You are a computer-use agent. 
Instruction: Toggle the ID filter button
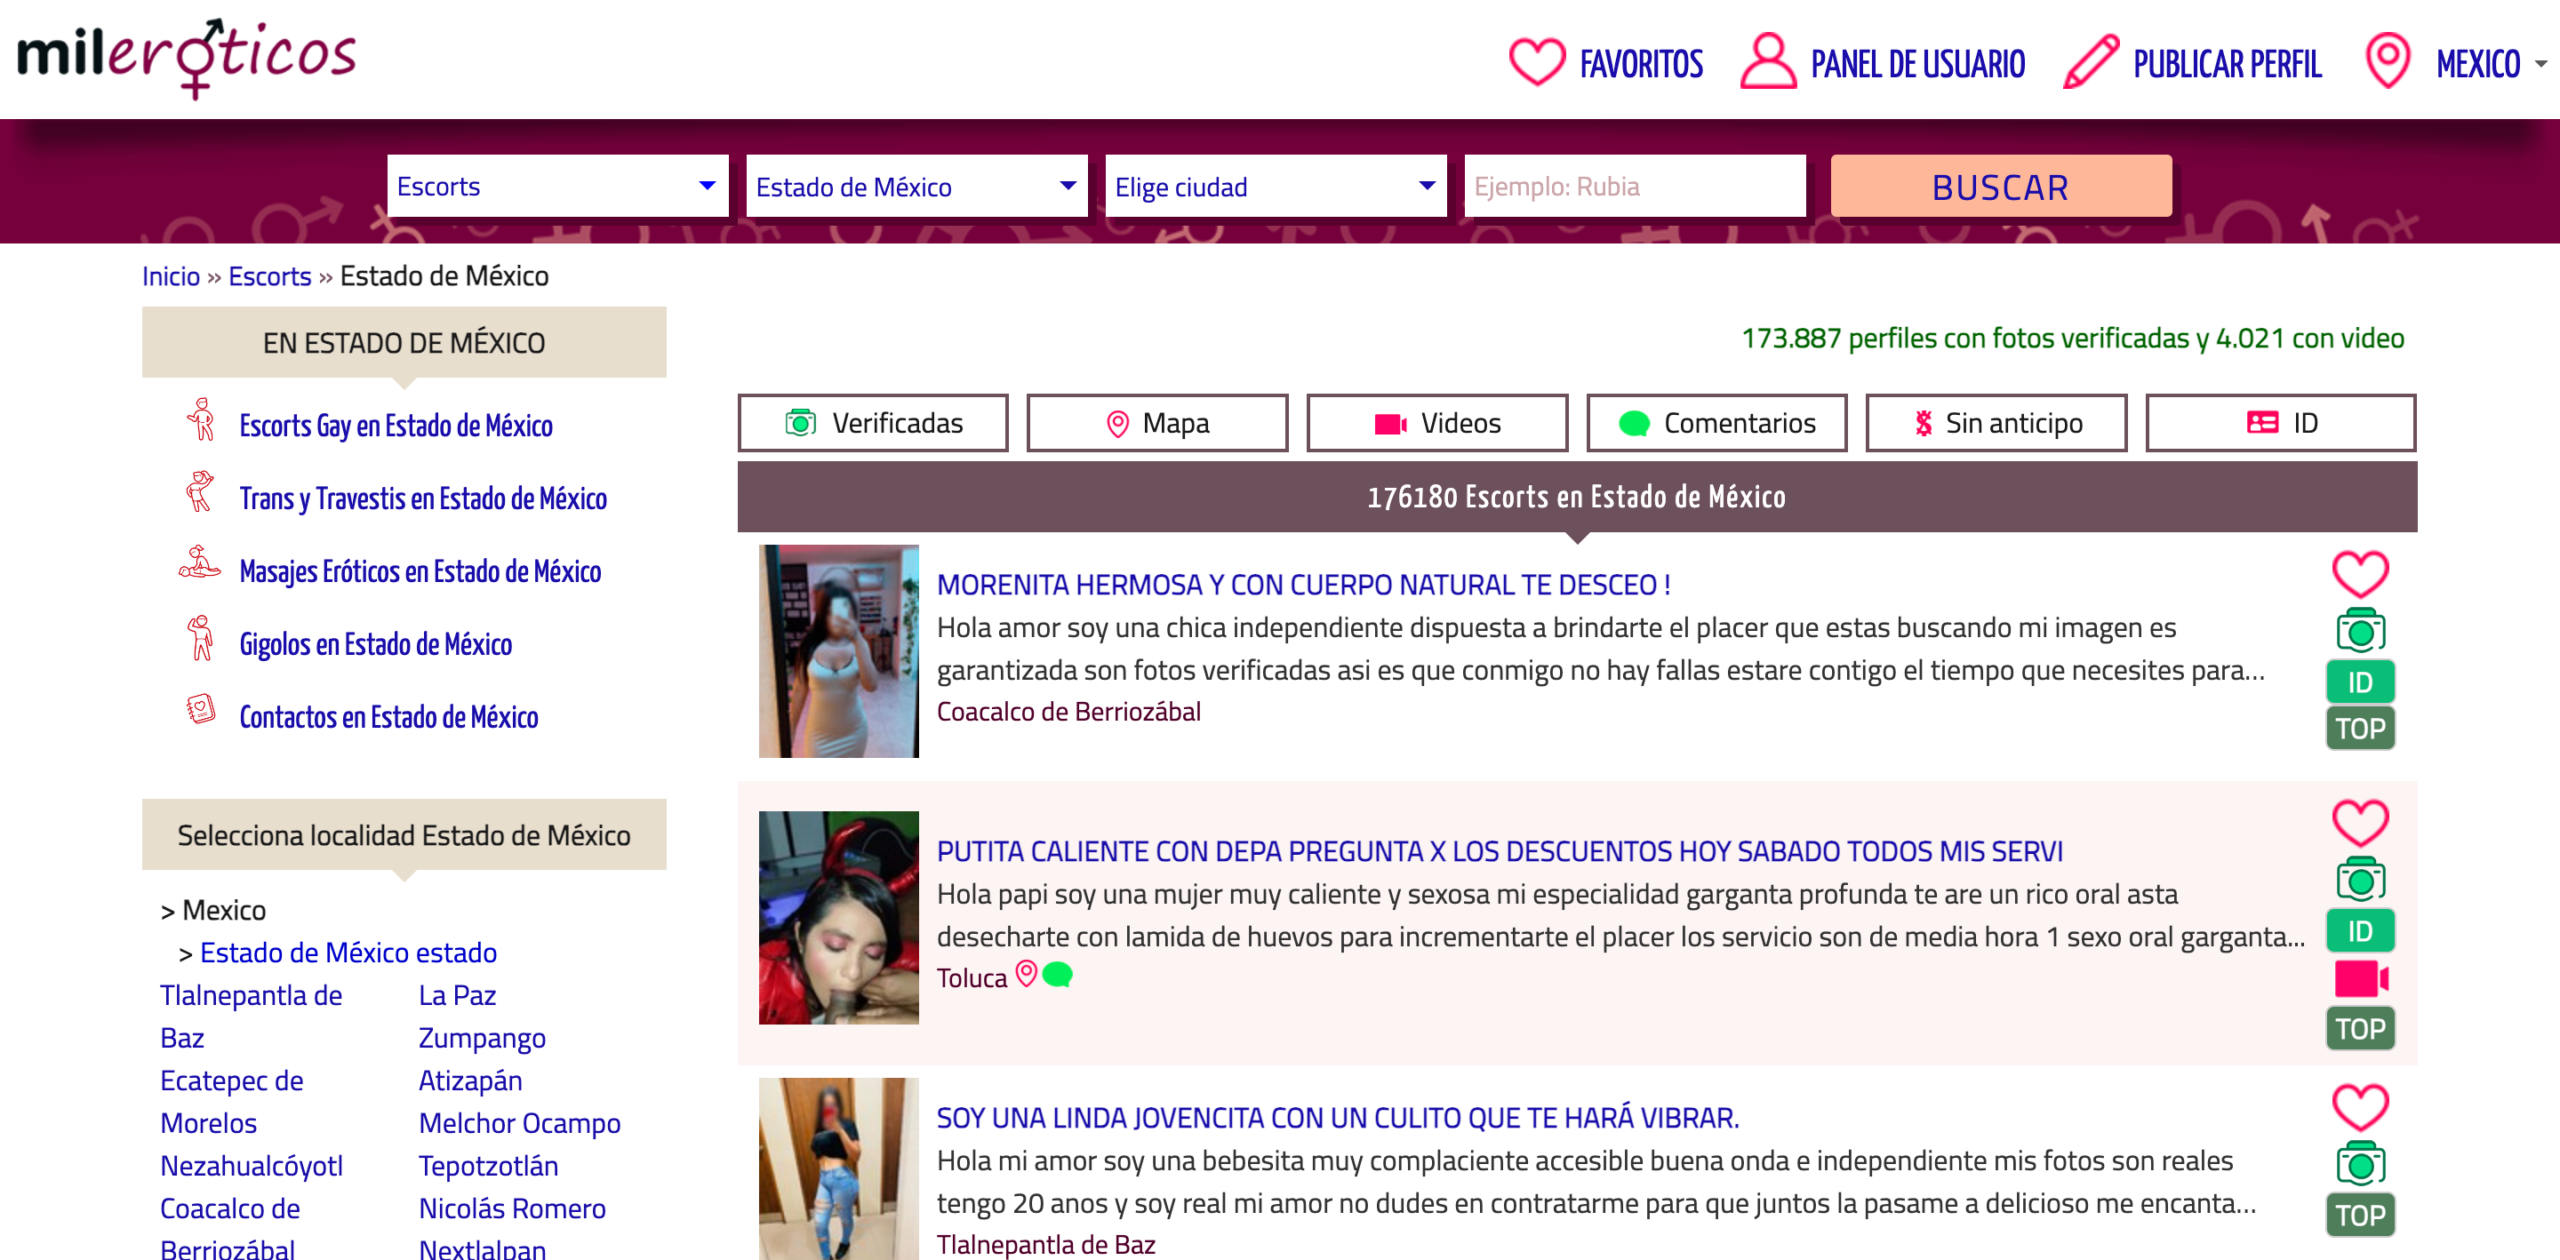pos(2281,423)
